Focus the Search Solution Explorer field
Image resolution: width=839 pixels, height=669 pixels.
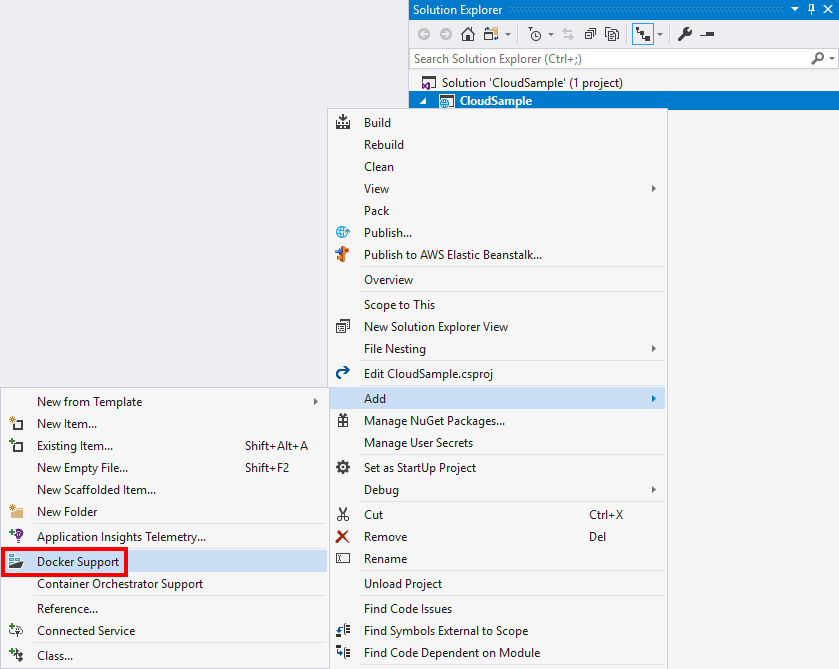610,59
